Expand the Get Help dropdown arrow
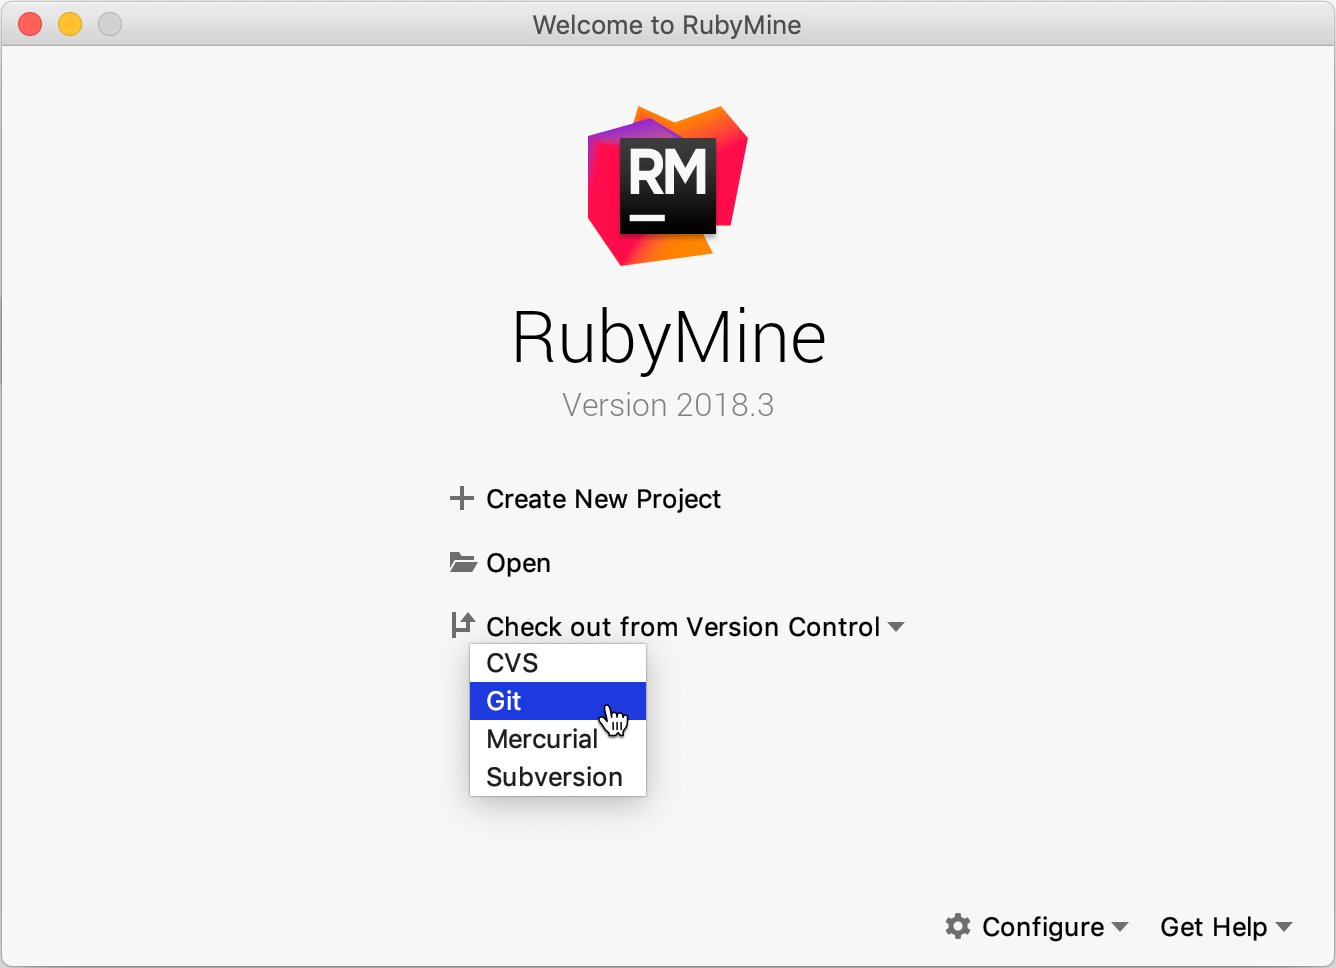1336x968 pixels. pos(1284,927)
